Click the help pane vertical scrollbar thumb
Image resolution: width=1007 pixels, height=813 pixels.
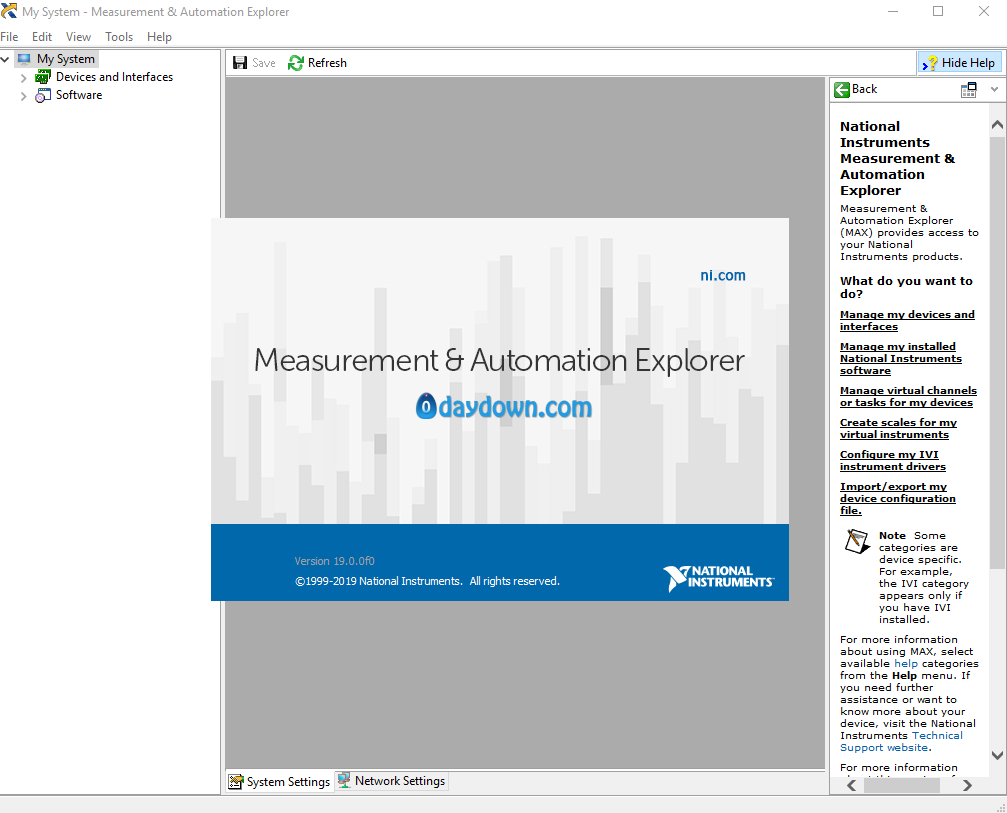[997, 352]
